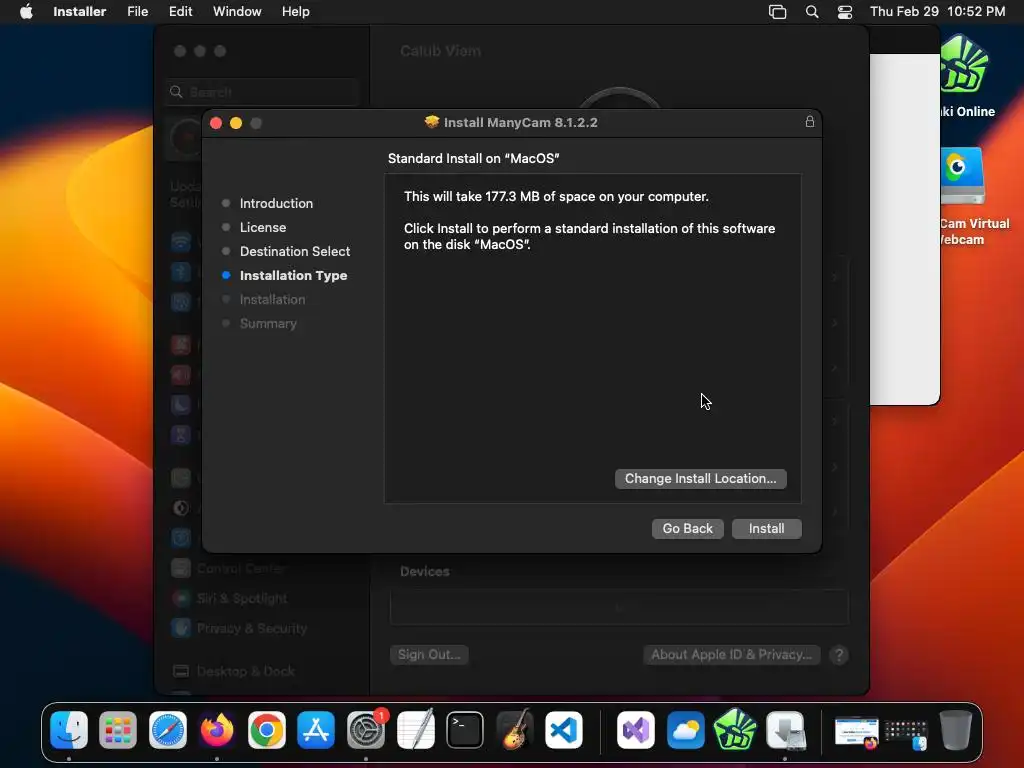1024x768 pixels.
Task: Launch Safari from the Dock
Action: [x=168, y=729]
